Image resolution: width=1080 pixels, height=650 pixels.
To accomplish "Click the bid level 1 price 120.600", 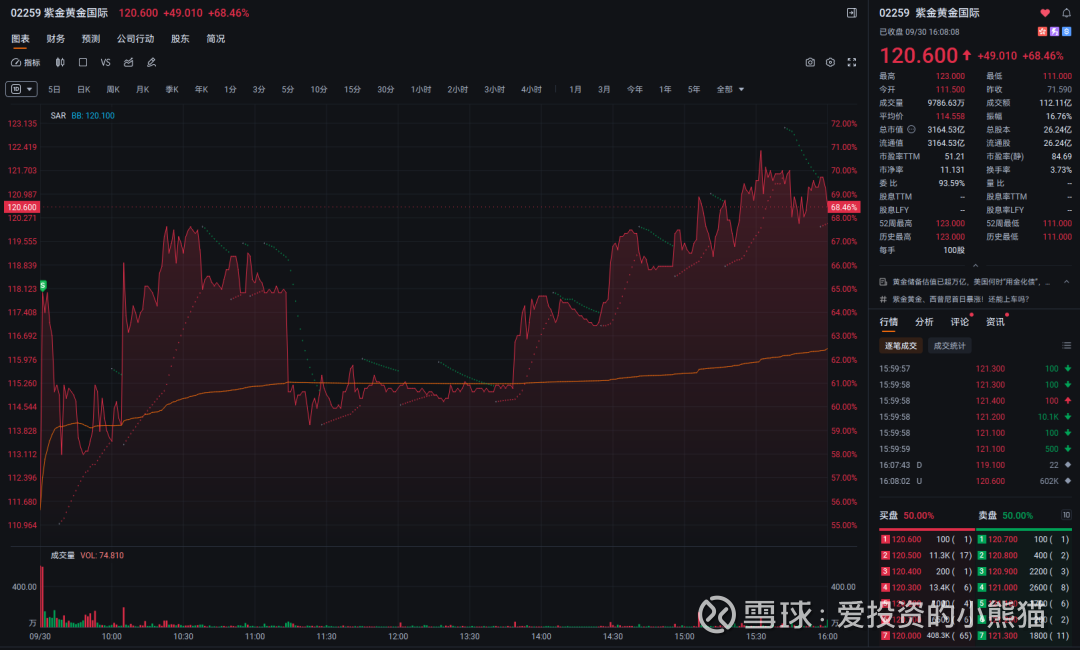I will tap(906, 539).
